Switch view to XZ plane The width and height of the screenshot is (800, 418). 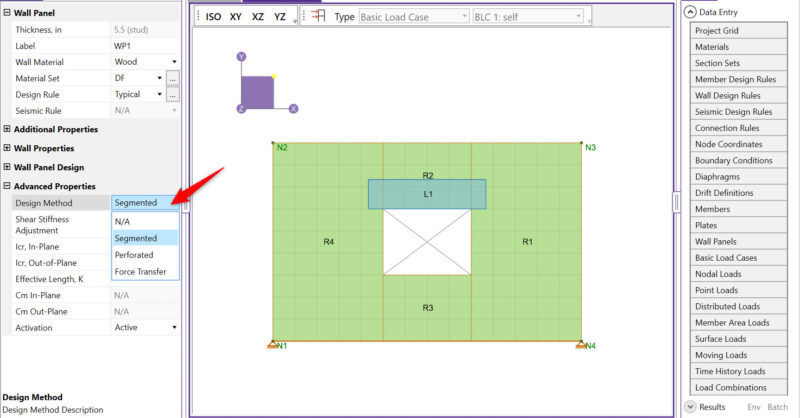(258, 17)
